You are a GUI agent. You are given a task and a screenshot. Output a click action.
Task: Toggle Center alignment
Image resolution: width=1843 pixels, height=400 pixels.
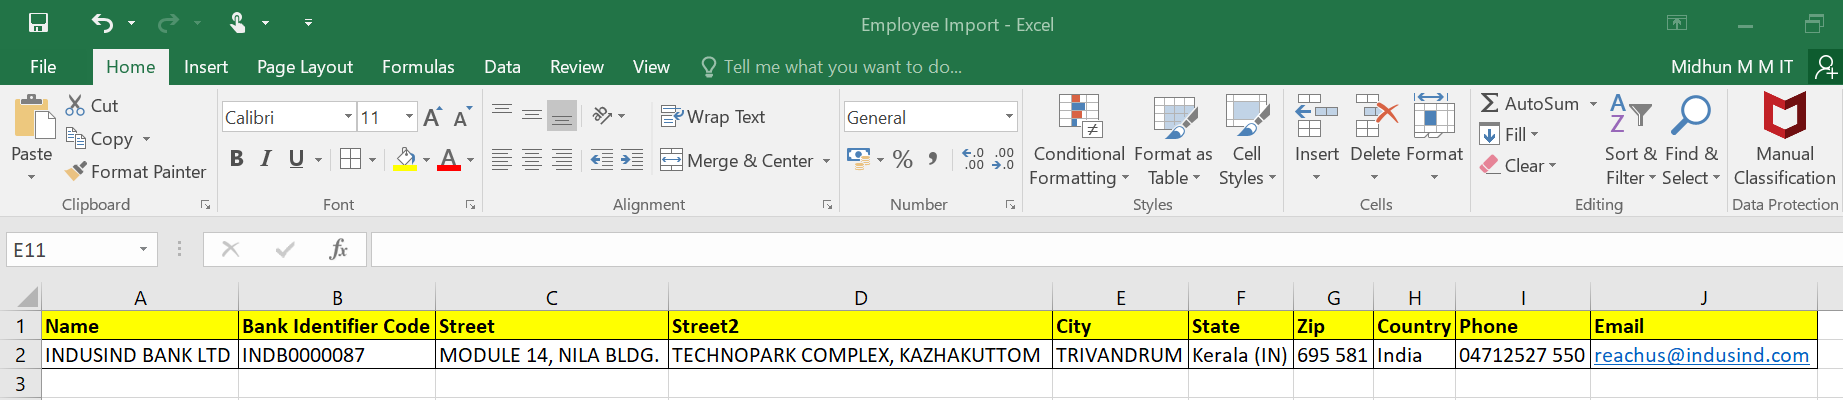click(532, 160)
